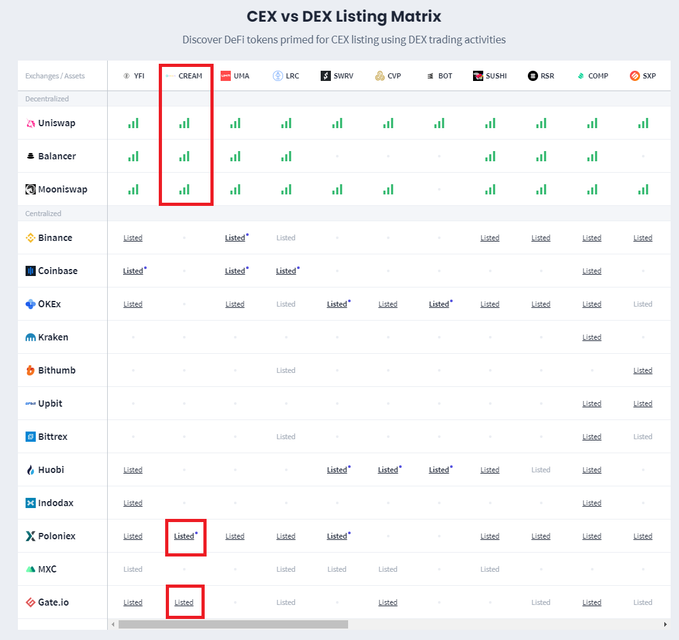The width and height of the screenshot is (679, 640).
Task: Click the Kraken logo icon
Action: [x=30, y=337]
